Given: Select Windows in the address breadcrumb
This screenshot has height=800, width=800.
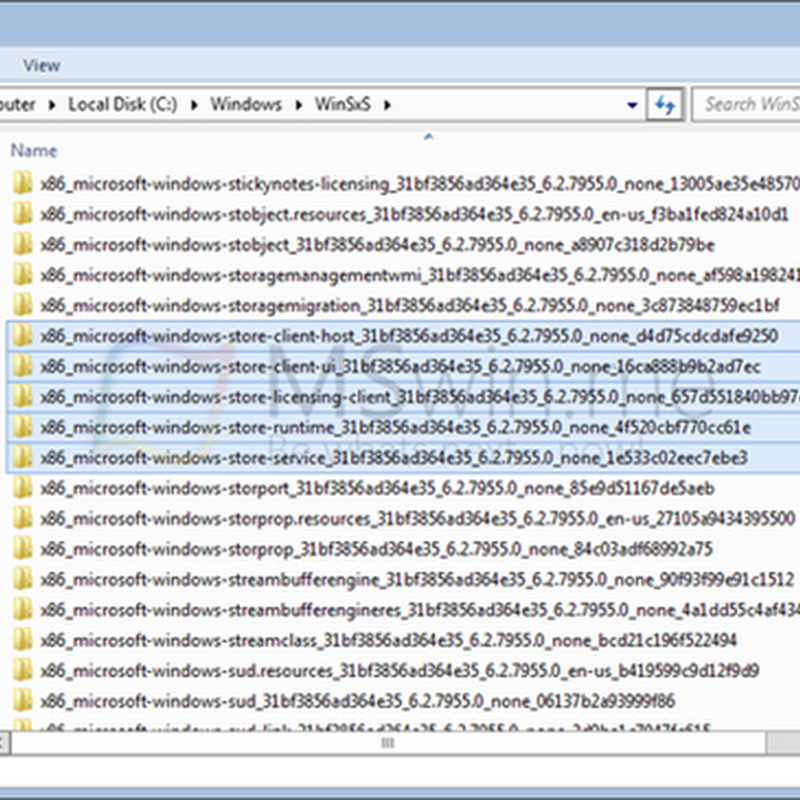Looking at the screenshot, I should click(x=246, y=105).
